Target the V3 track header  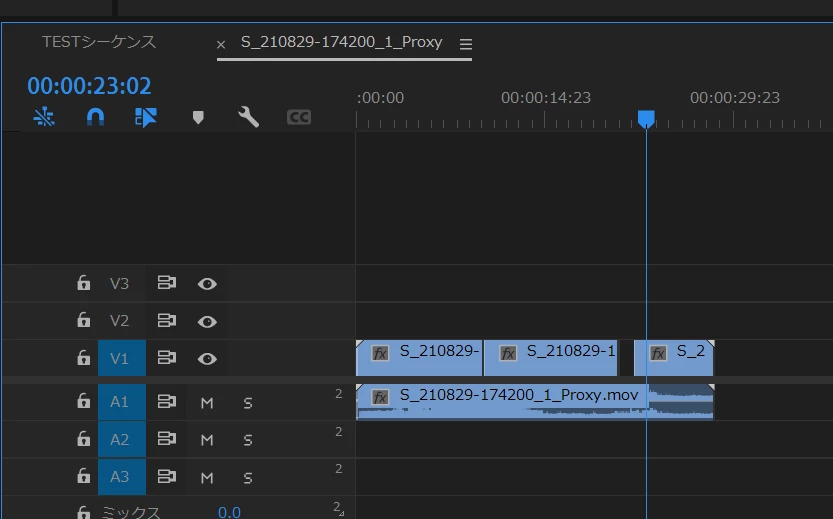tap(120, 284)
